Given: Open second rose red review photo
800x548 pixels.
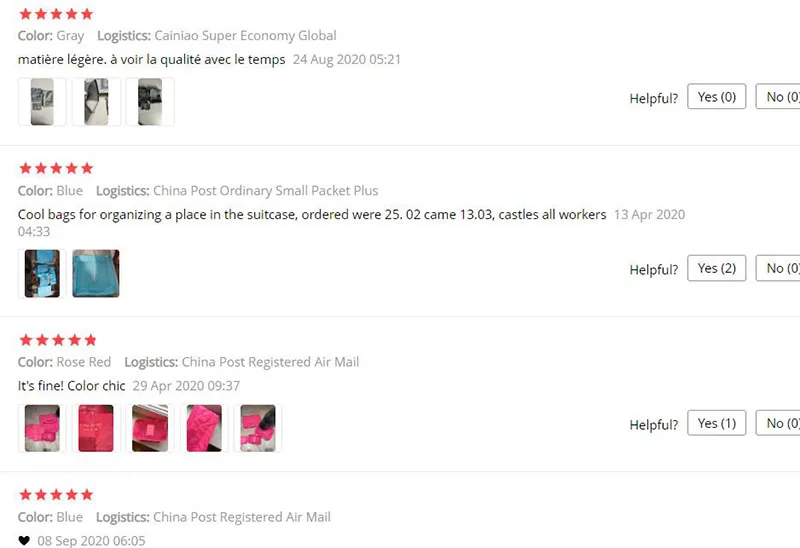Looking at the screenshot, I should (x=96, y=428).
